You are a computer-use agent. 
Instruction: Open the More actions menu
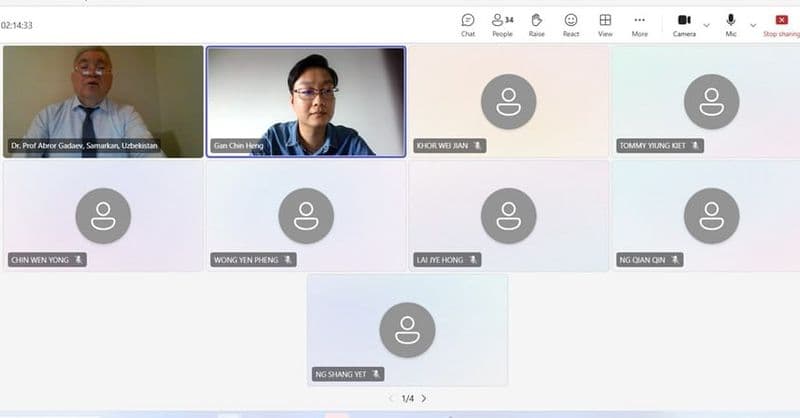click(x=639, y=25)
